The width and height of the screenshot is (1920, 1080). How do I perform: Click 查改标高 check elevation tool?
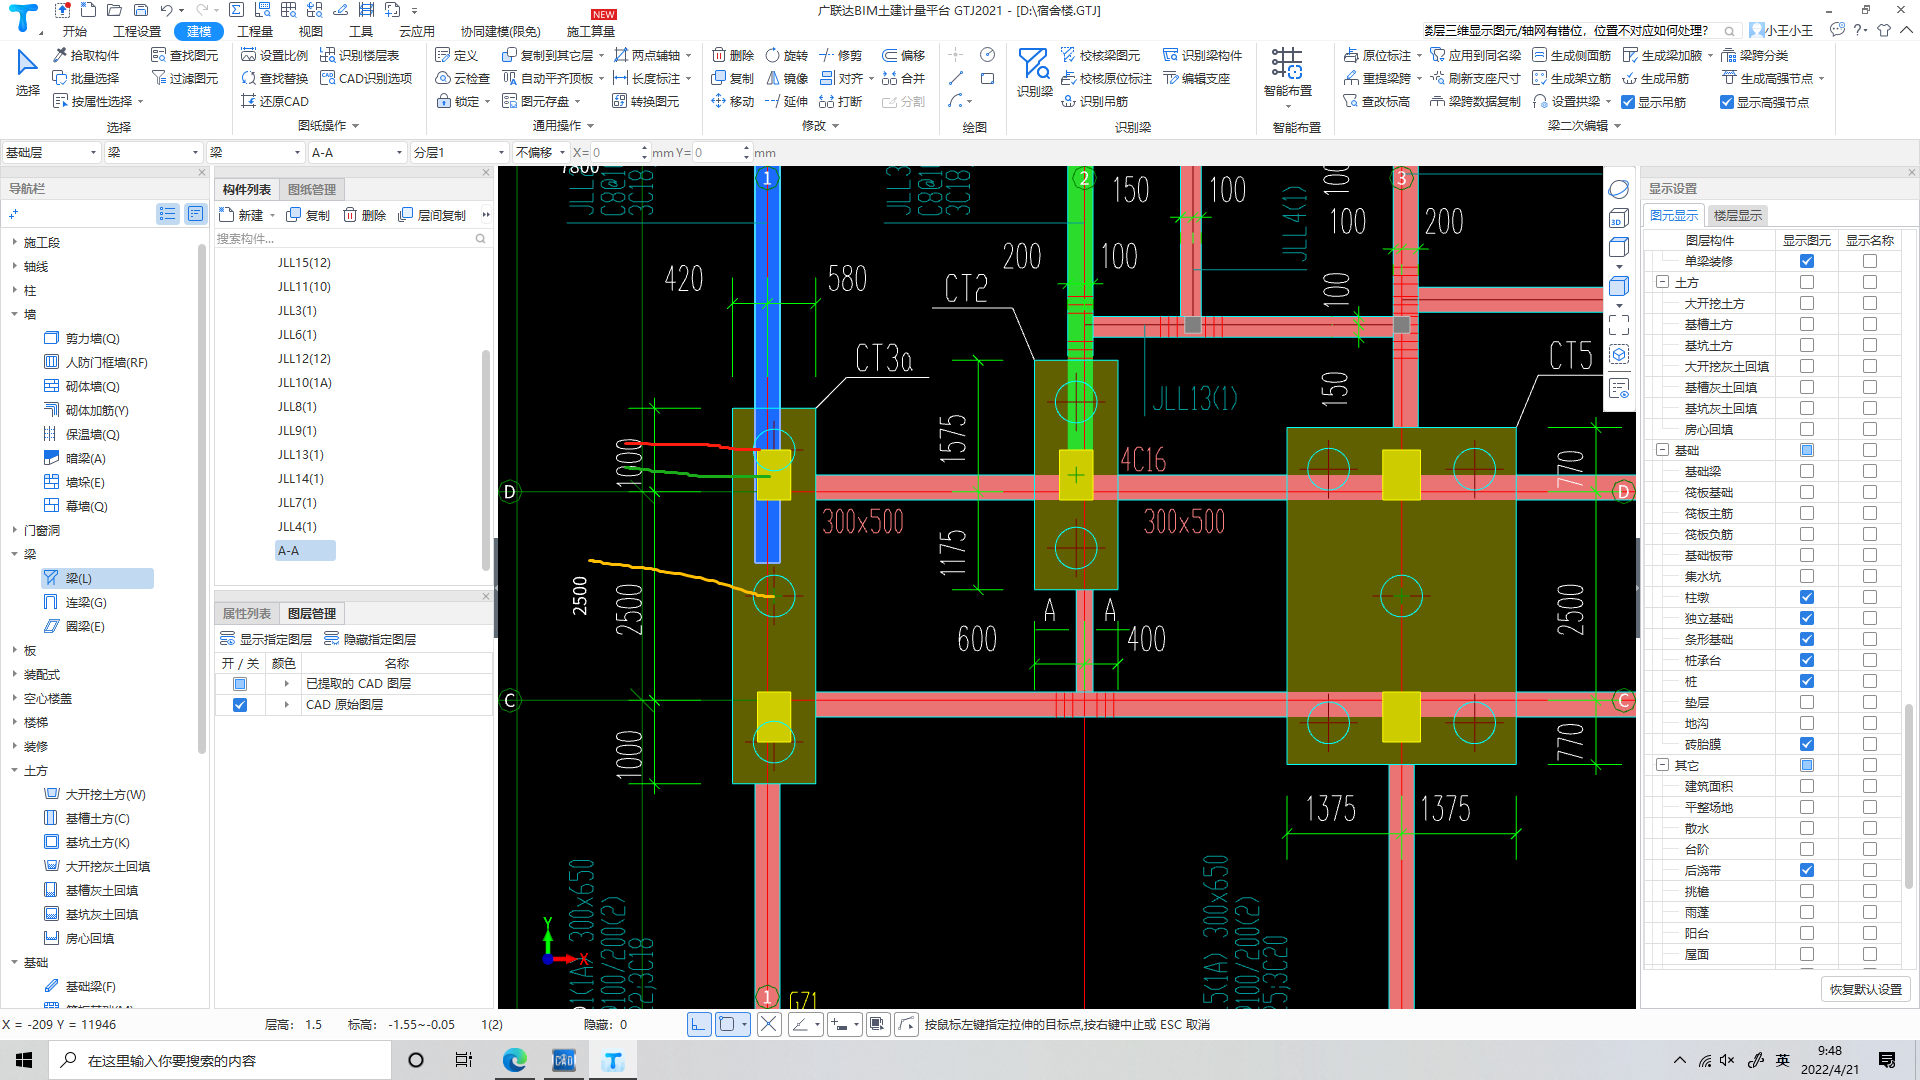click(1376, 101)
